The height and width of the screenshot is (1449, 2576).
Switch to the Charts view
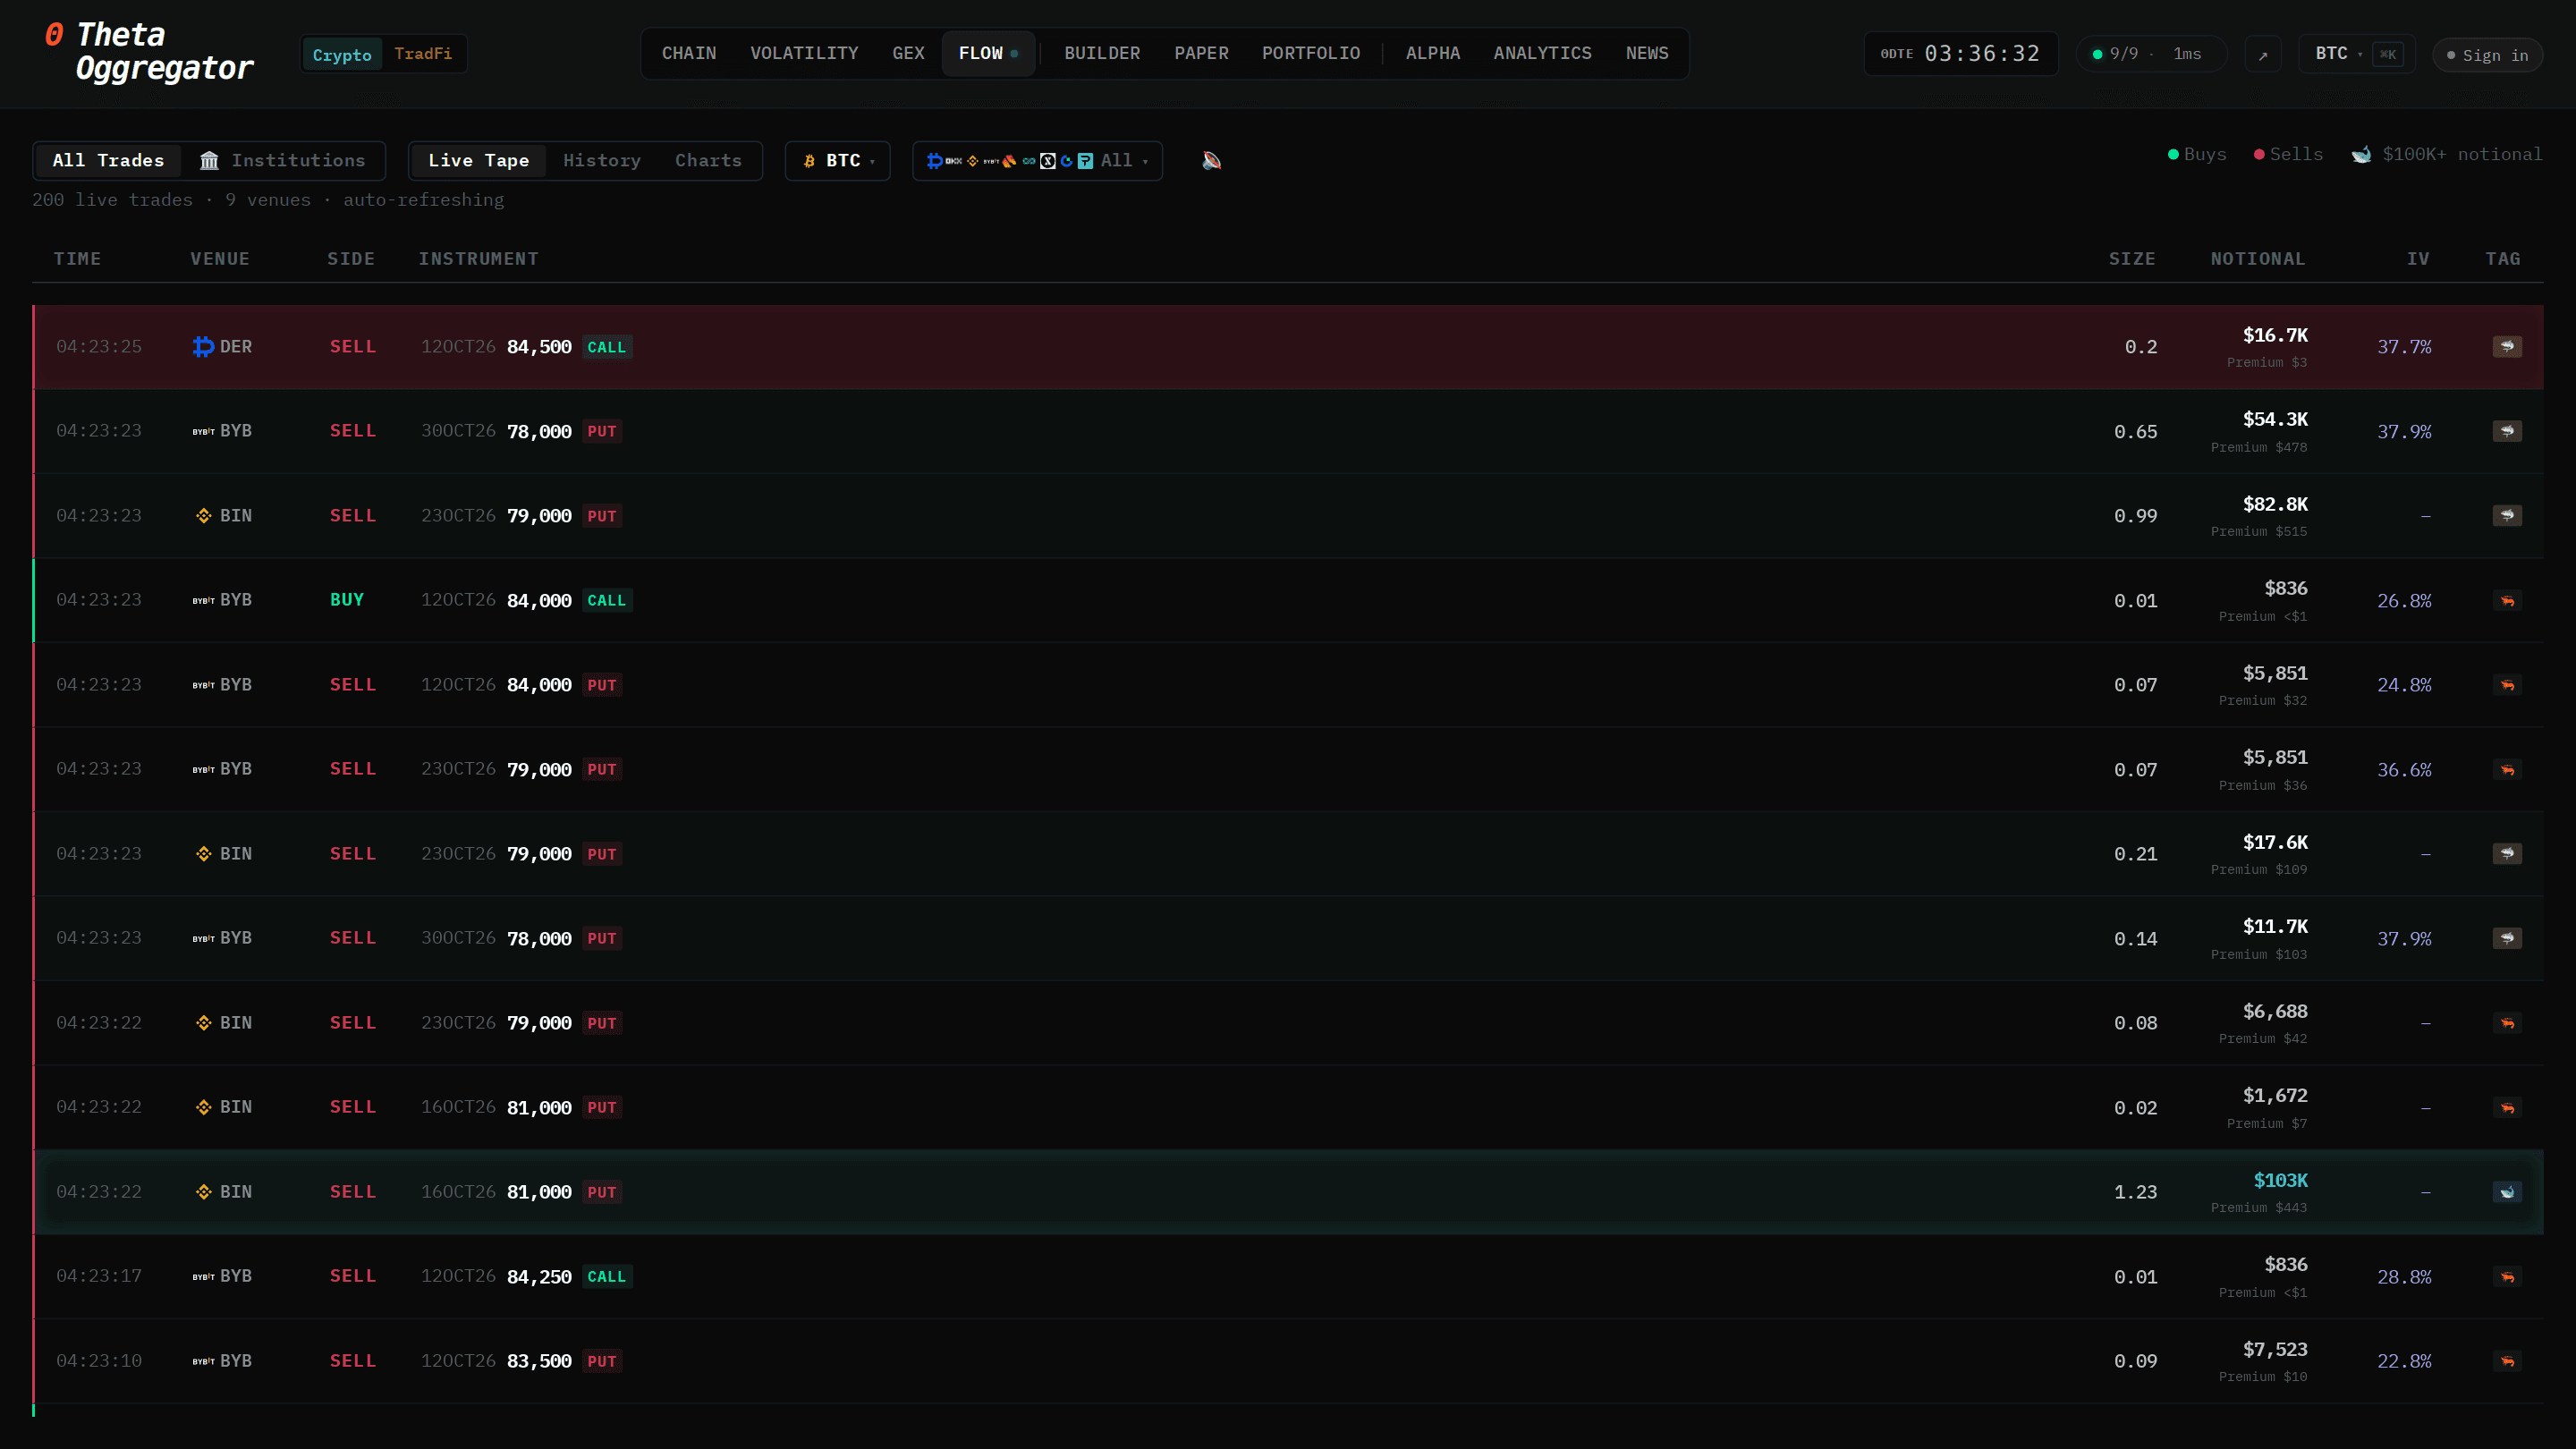(x=708, y=161)
